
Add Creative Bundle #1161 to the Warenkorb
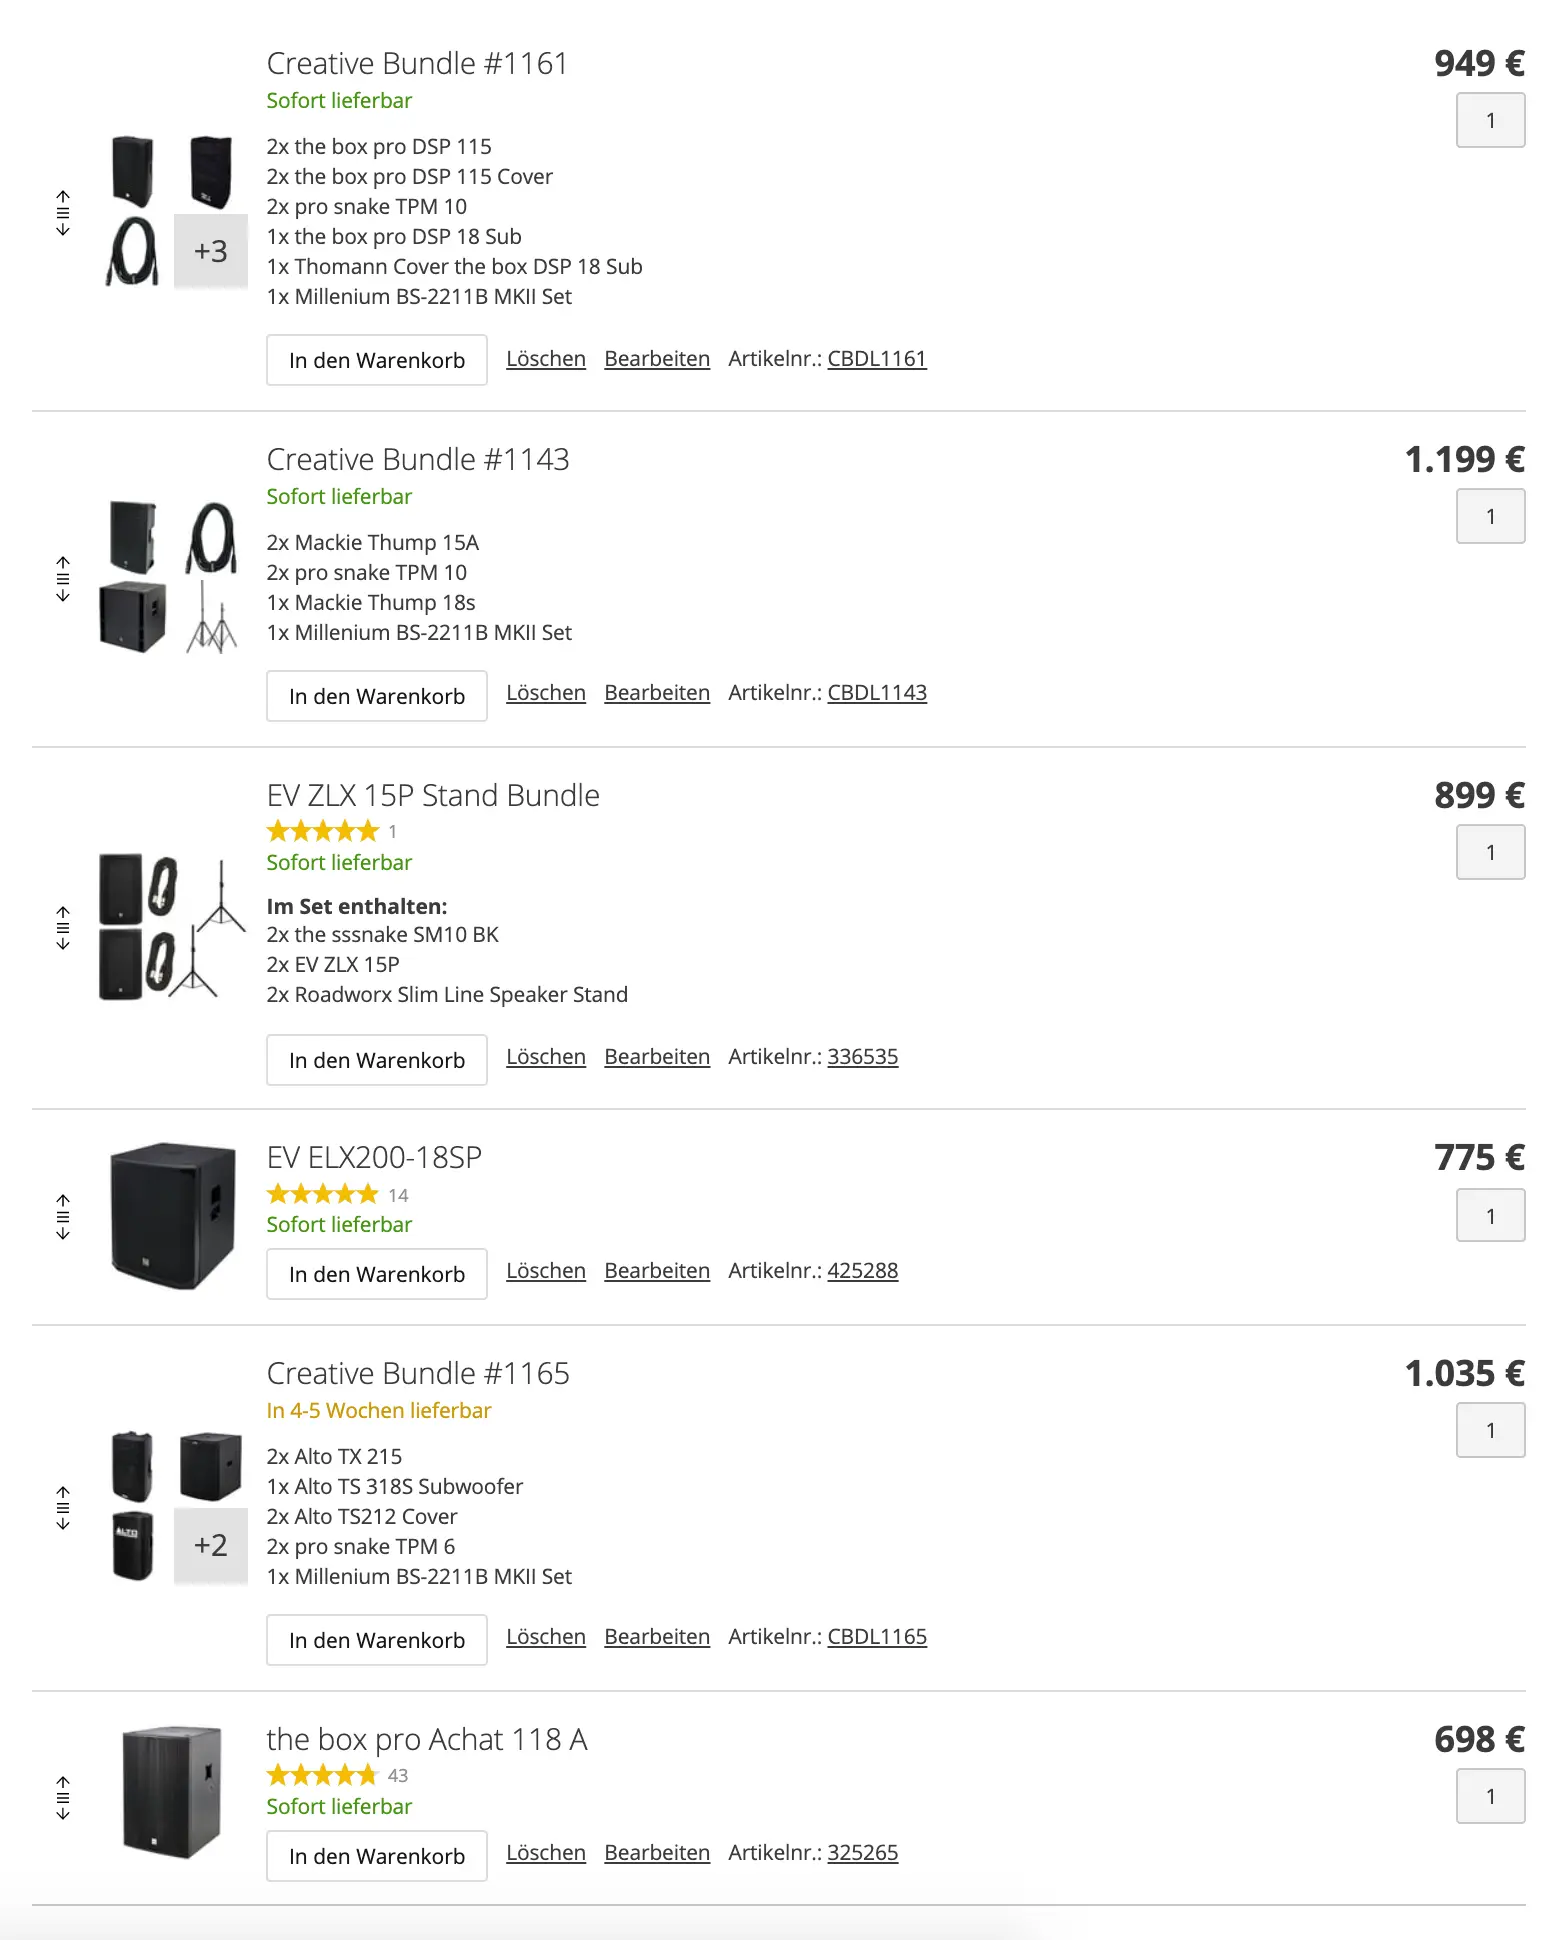(376, 360)
